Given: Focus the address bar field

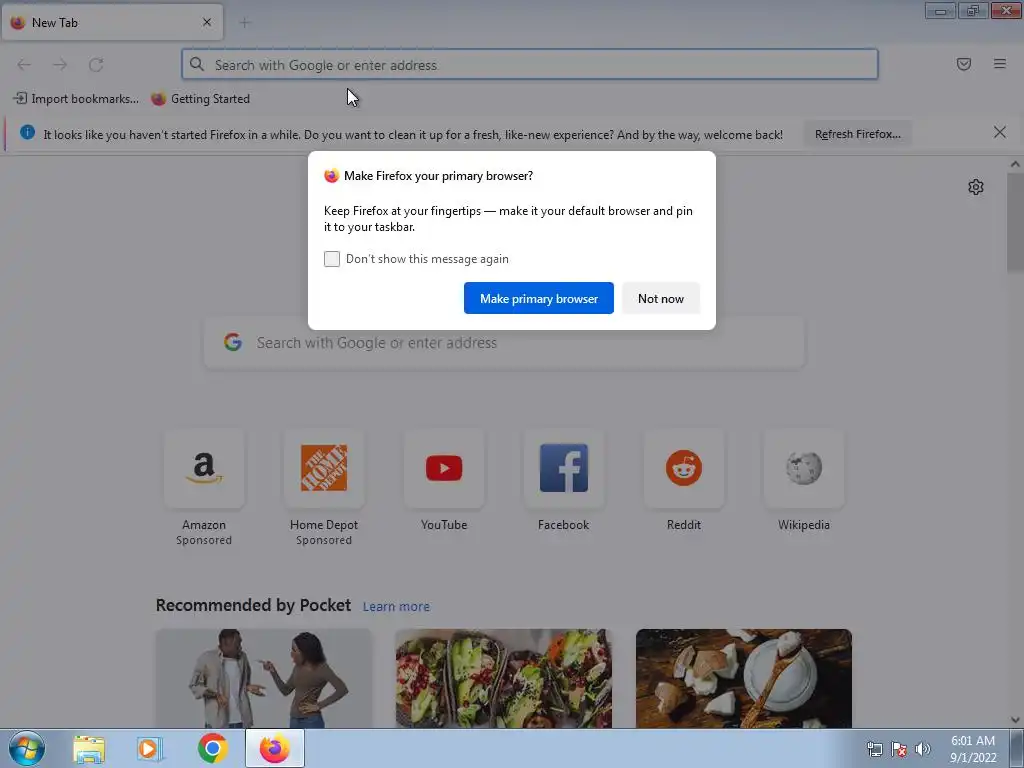Looking at the screenshot, I should [530, 65].
